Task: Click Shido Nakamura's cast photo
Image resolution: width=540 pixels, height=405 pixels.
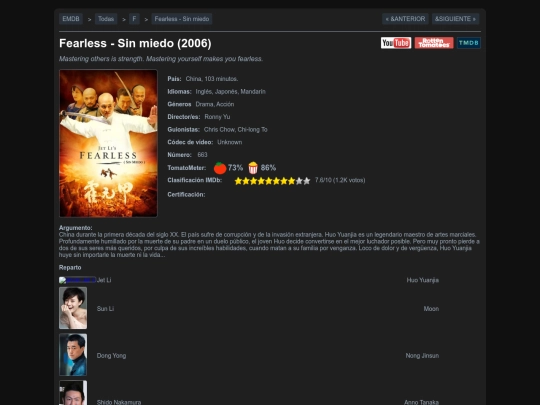Action: (73, 393)
